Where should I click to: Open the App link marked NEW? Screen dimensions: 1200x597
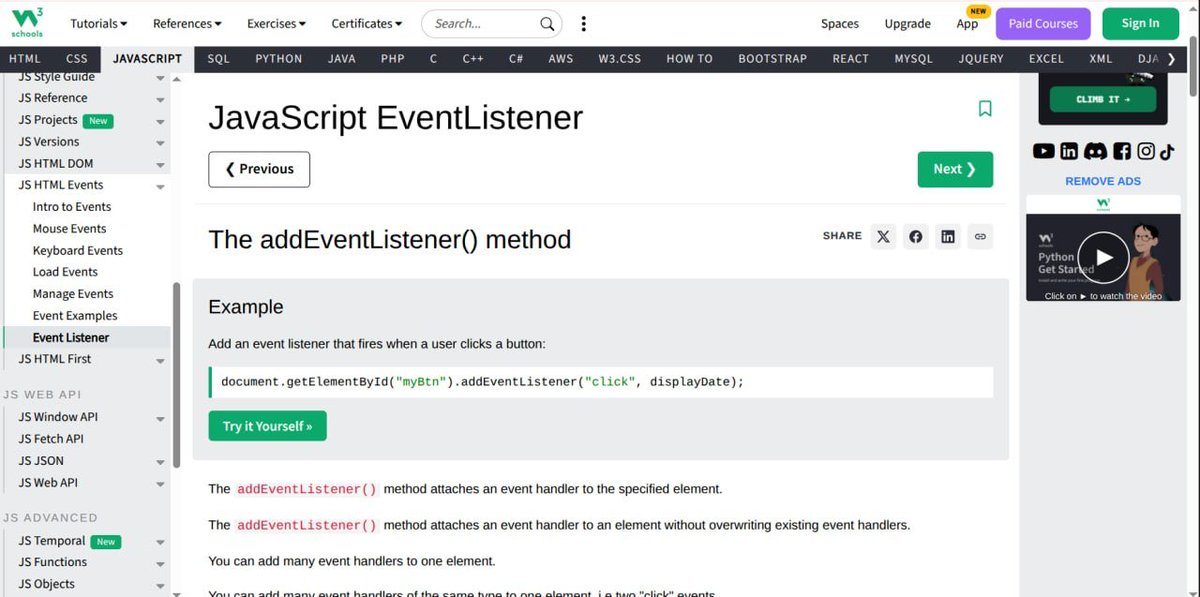[x=968, y=23]
